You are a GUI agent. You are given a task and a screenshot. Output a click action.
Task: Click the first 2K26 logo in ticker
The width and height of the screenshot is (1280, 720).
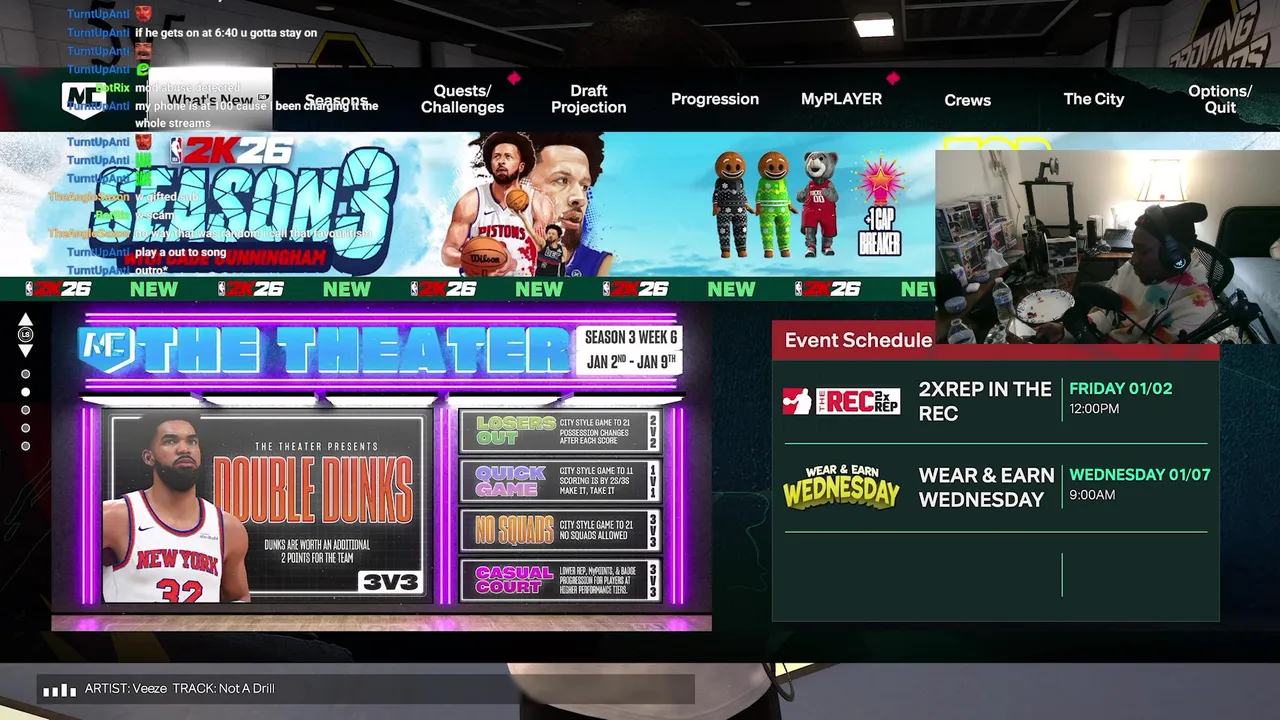coord(58,289)
